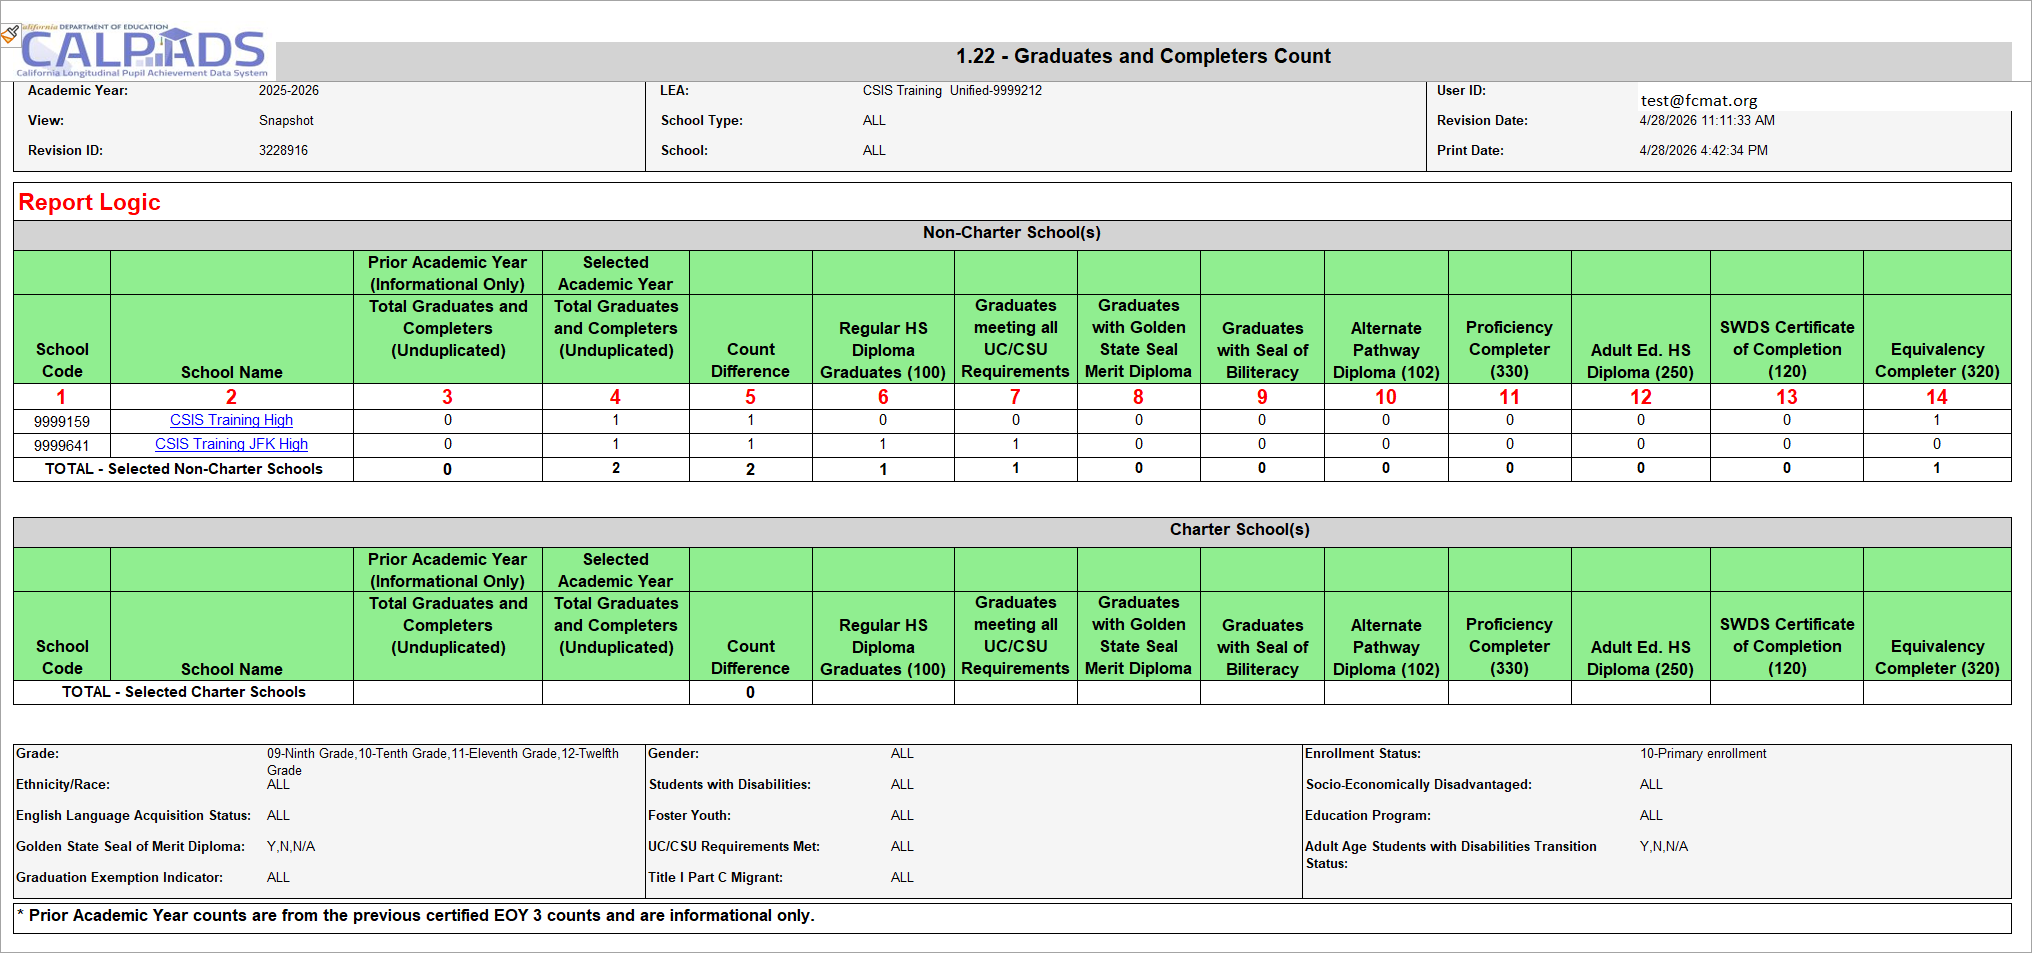
Task: Click "Title I Part C Migrant:" label
Action: (x=715, y=877)
